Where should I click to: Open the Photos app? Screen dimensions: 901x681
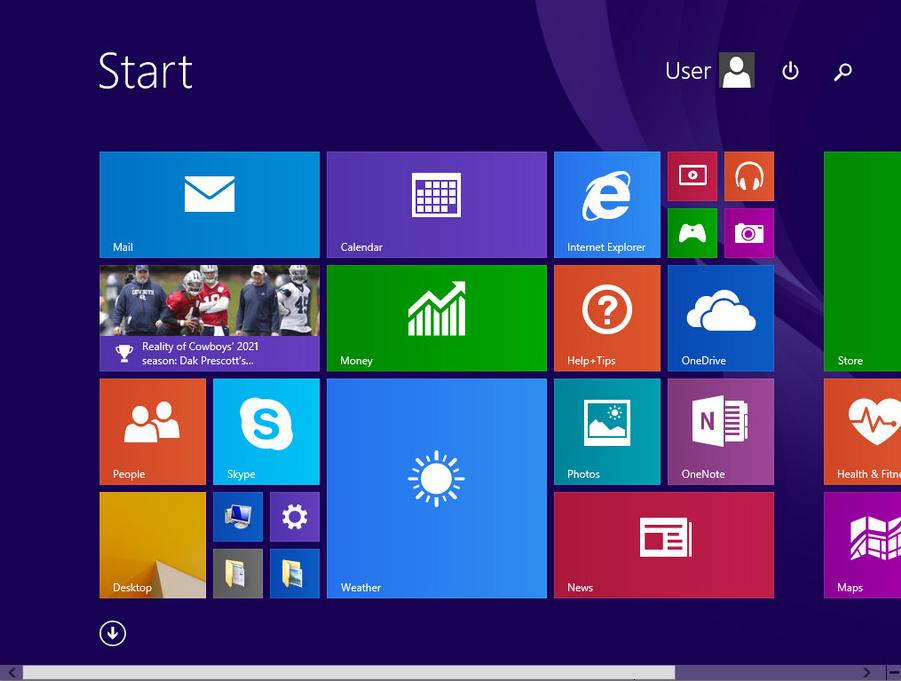tap(606, 431)
